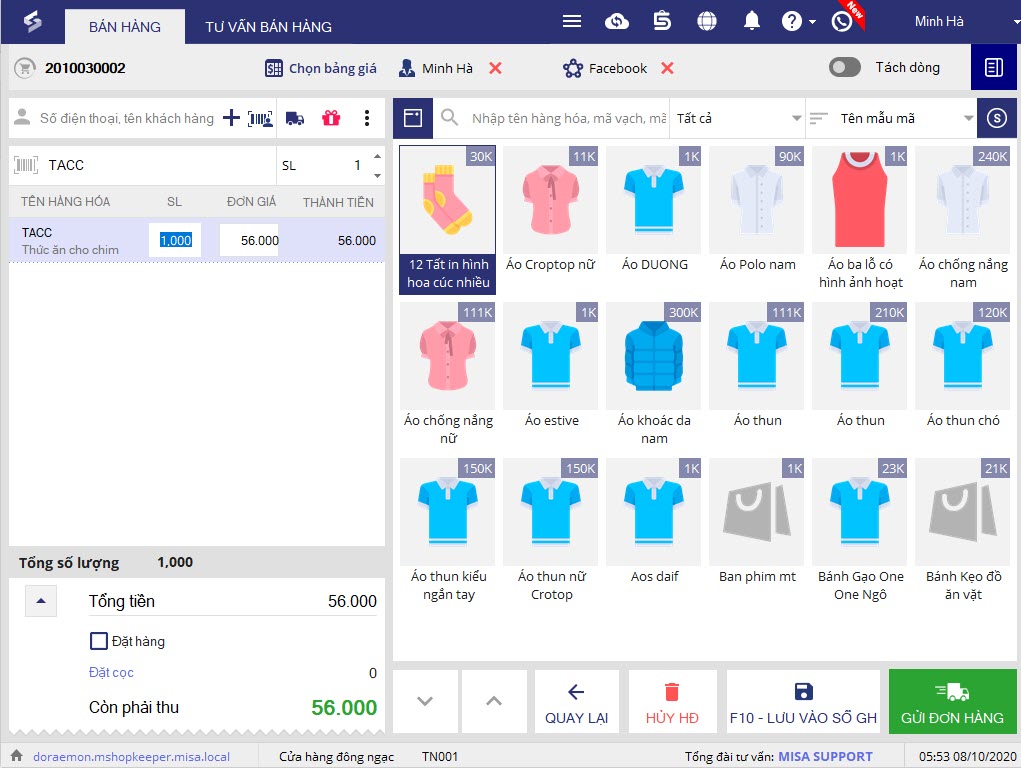Click F10 - LƯU VÀO SỔ GH button
The height and width of the screenshot is (768, 1021).
click(803, 702)
